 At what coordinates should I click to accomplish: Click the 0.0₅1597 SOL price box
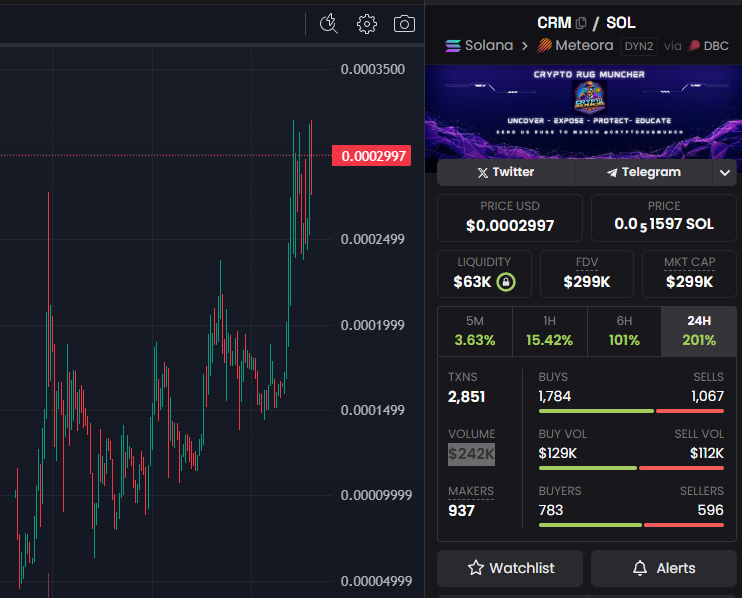pos(663,218)
